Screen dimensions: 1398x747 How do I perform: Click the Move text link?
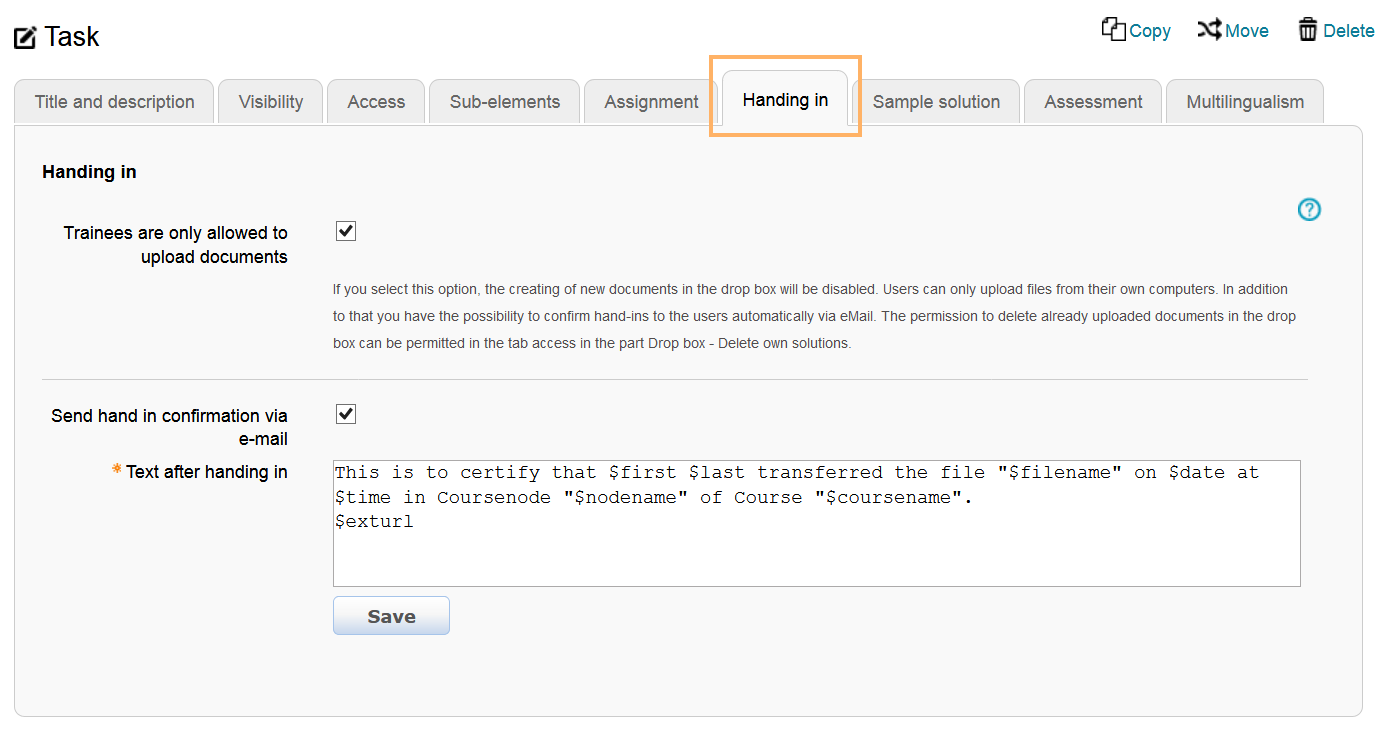point(1247,31)
